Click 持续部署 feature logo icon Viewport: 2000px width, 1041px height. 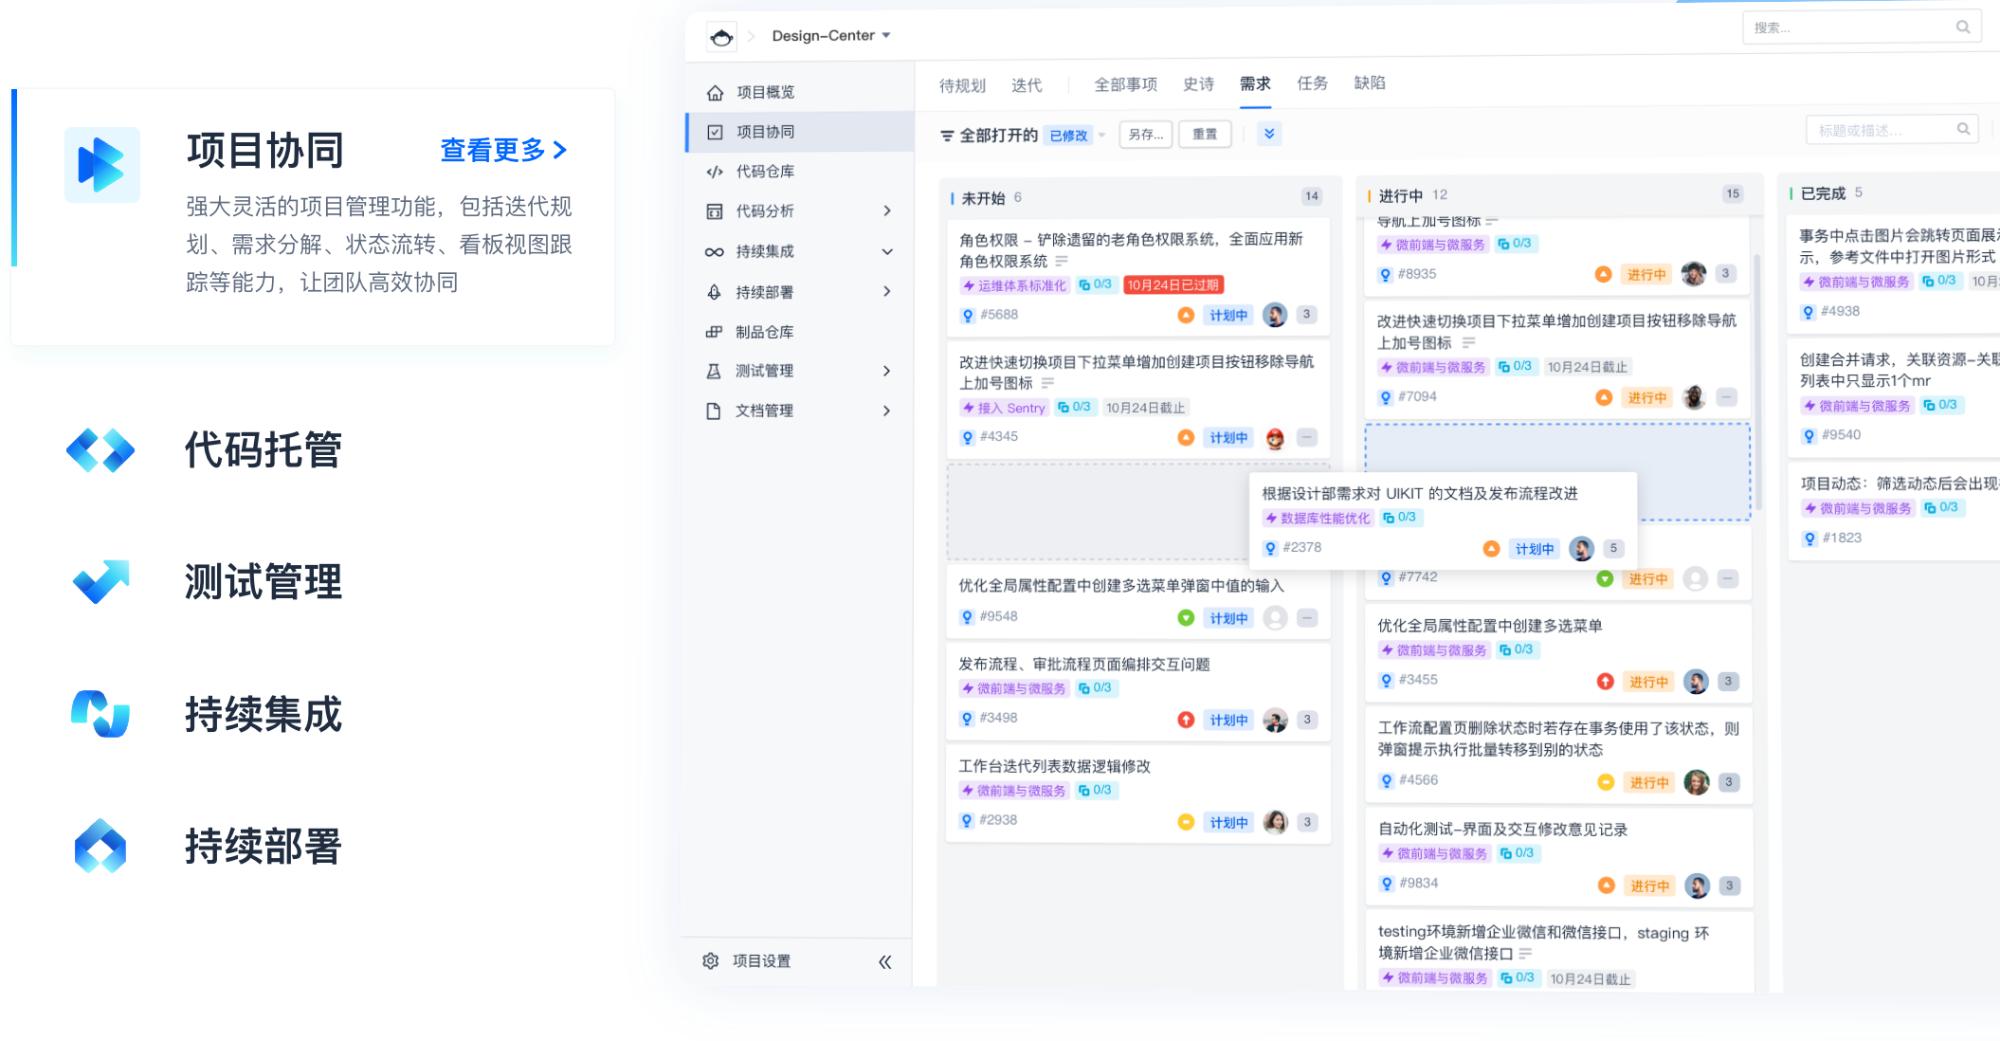100,846
